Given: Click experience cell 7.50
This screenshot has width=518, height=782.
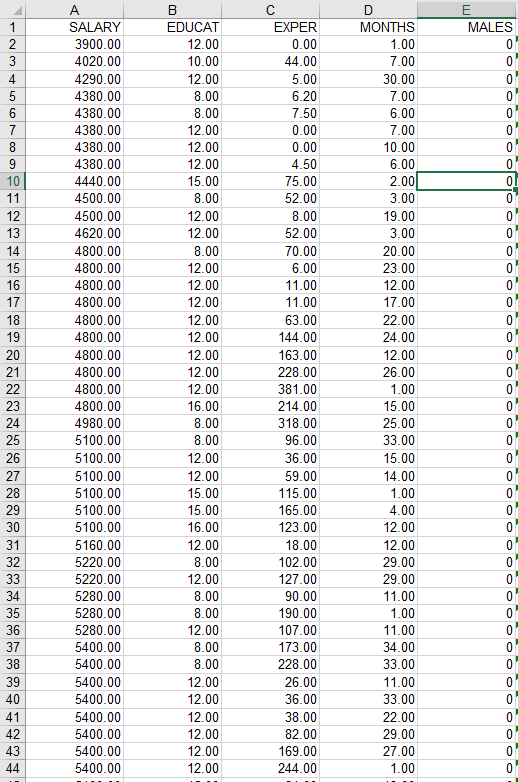Looking at the screenshot, I should (270, 113).
